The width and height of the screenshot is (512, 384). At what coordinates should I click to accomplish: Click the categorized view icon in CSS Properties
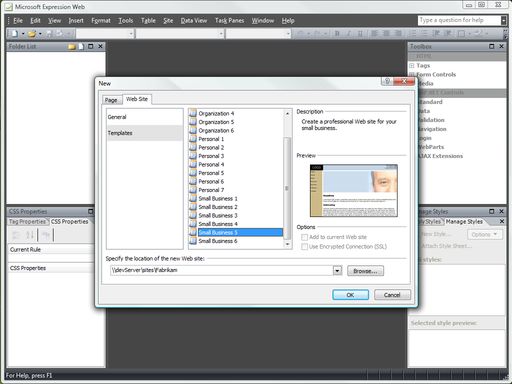click(x=16, y=235)
